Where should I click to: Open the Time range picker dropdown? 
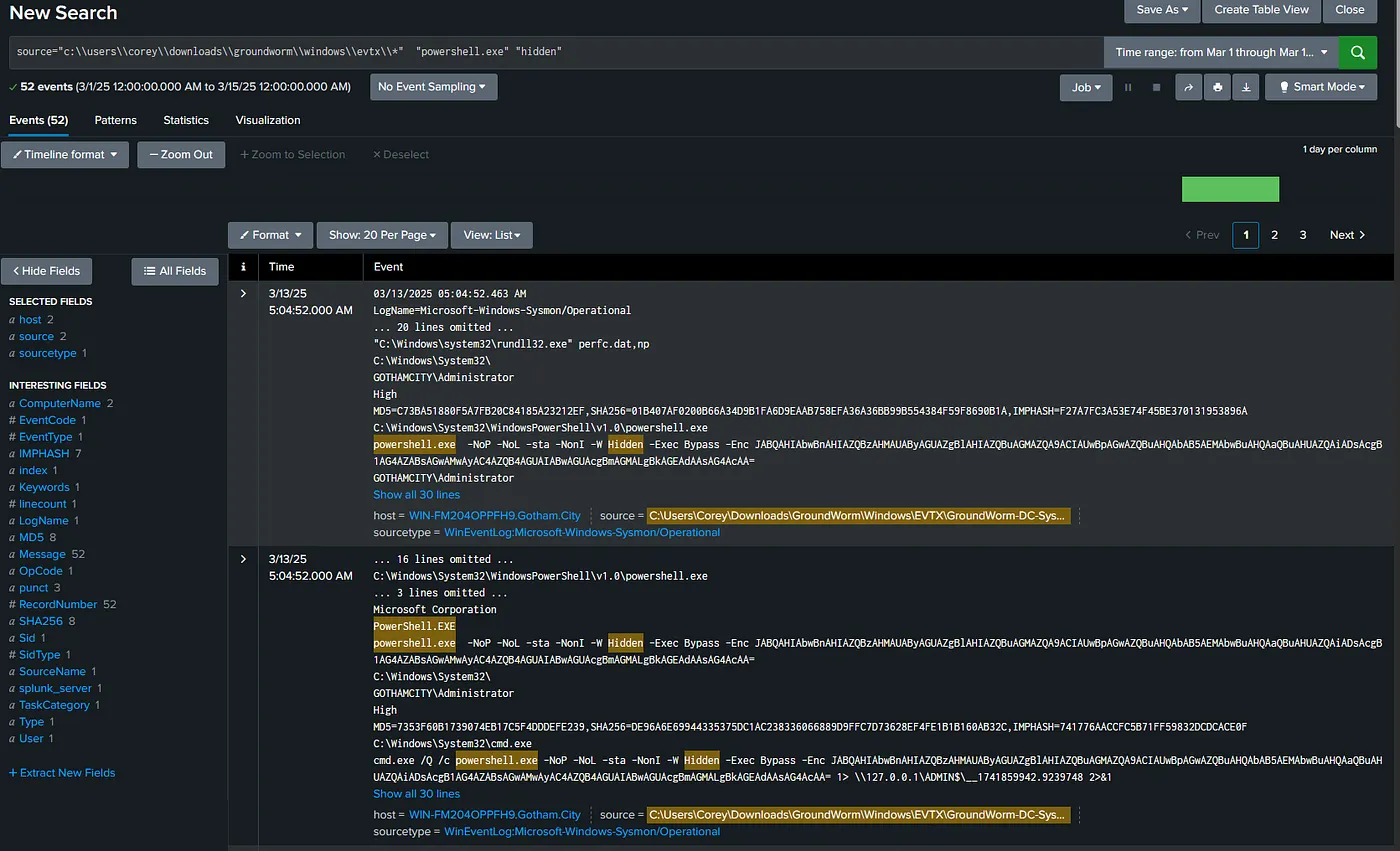click(x=1221, y=52)
